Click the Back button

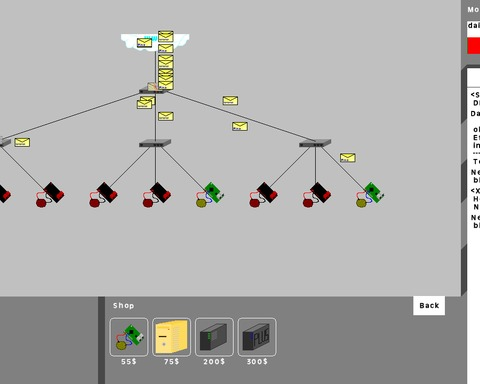pyautogui.click(x=429, y=305)
